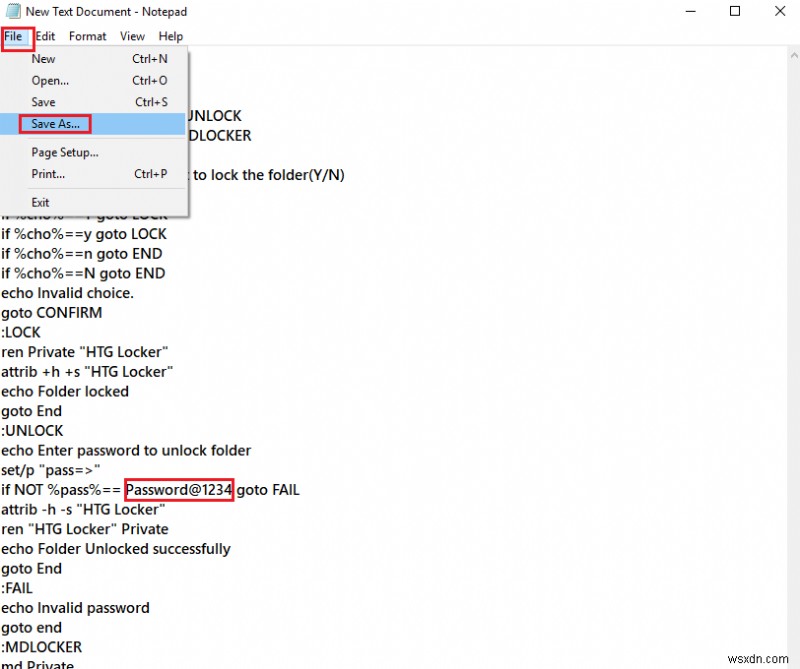Image resolution: width=800 pixels, height=669 pixels.
Task: Click the line 'ren "HTG Locker" Private'
Action: (85, 529)
